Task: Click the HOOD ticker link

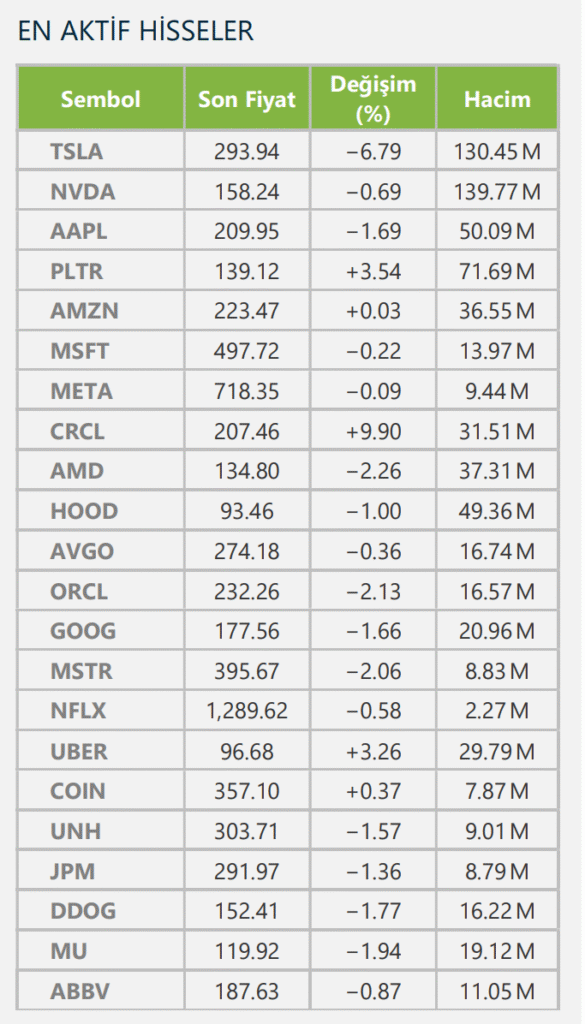Action: point(84,511)
